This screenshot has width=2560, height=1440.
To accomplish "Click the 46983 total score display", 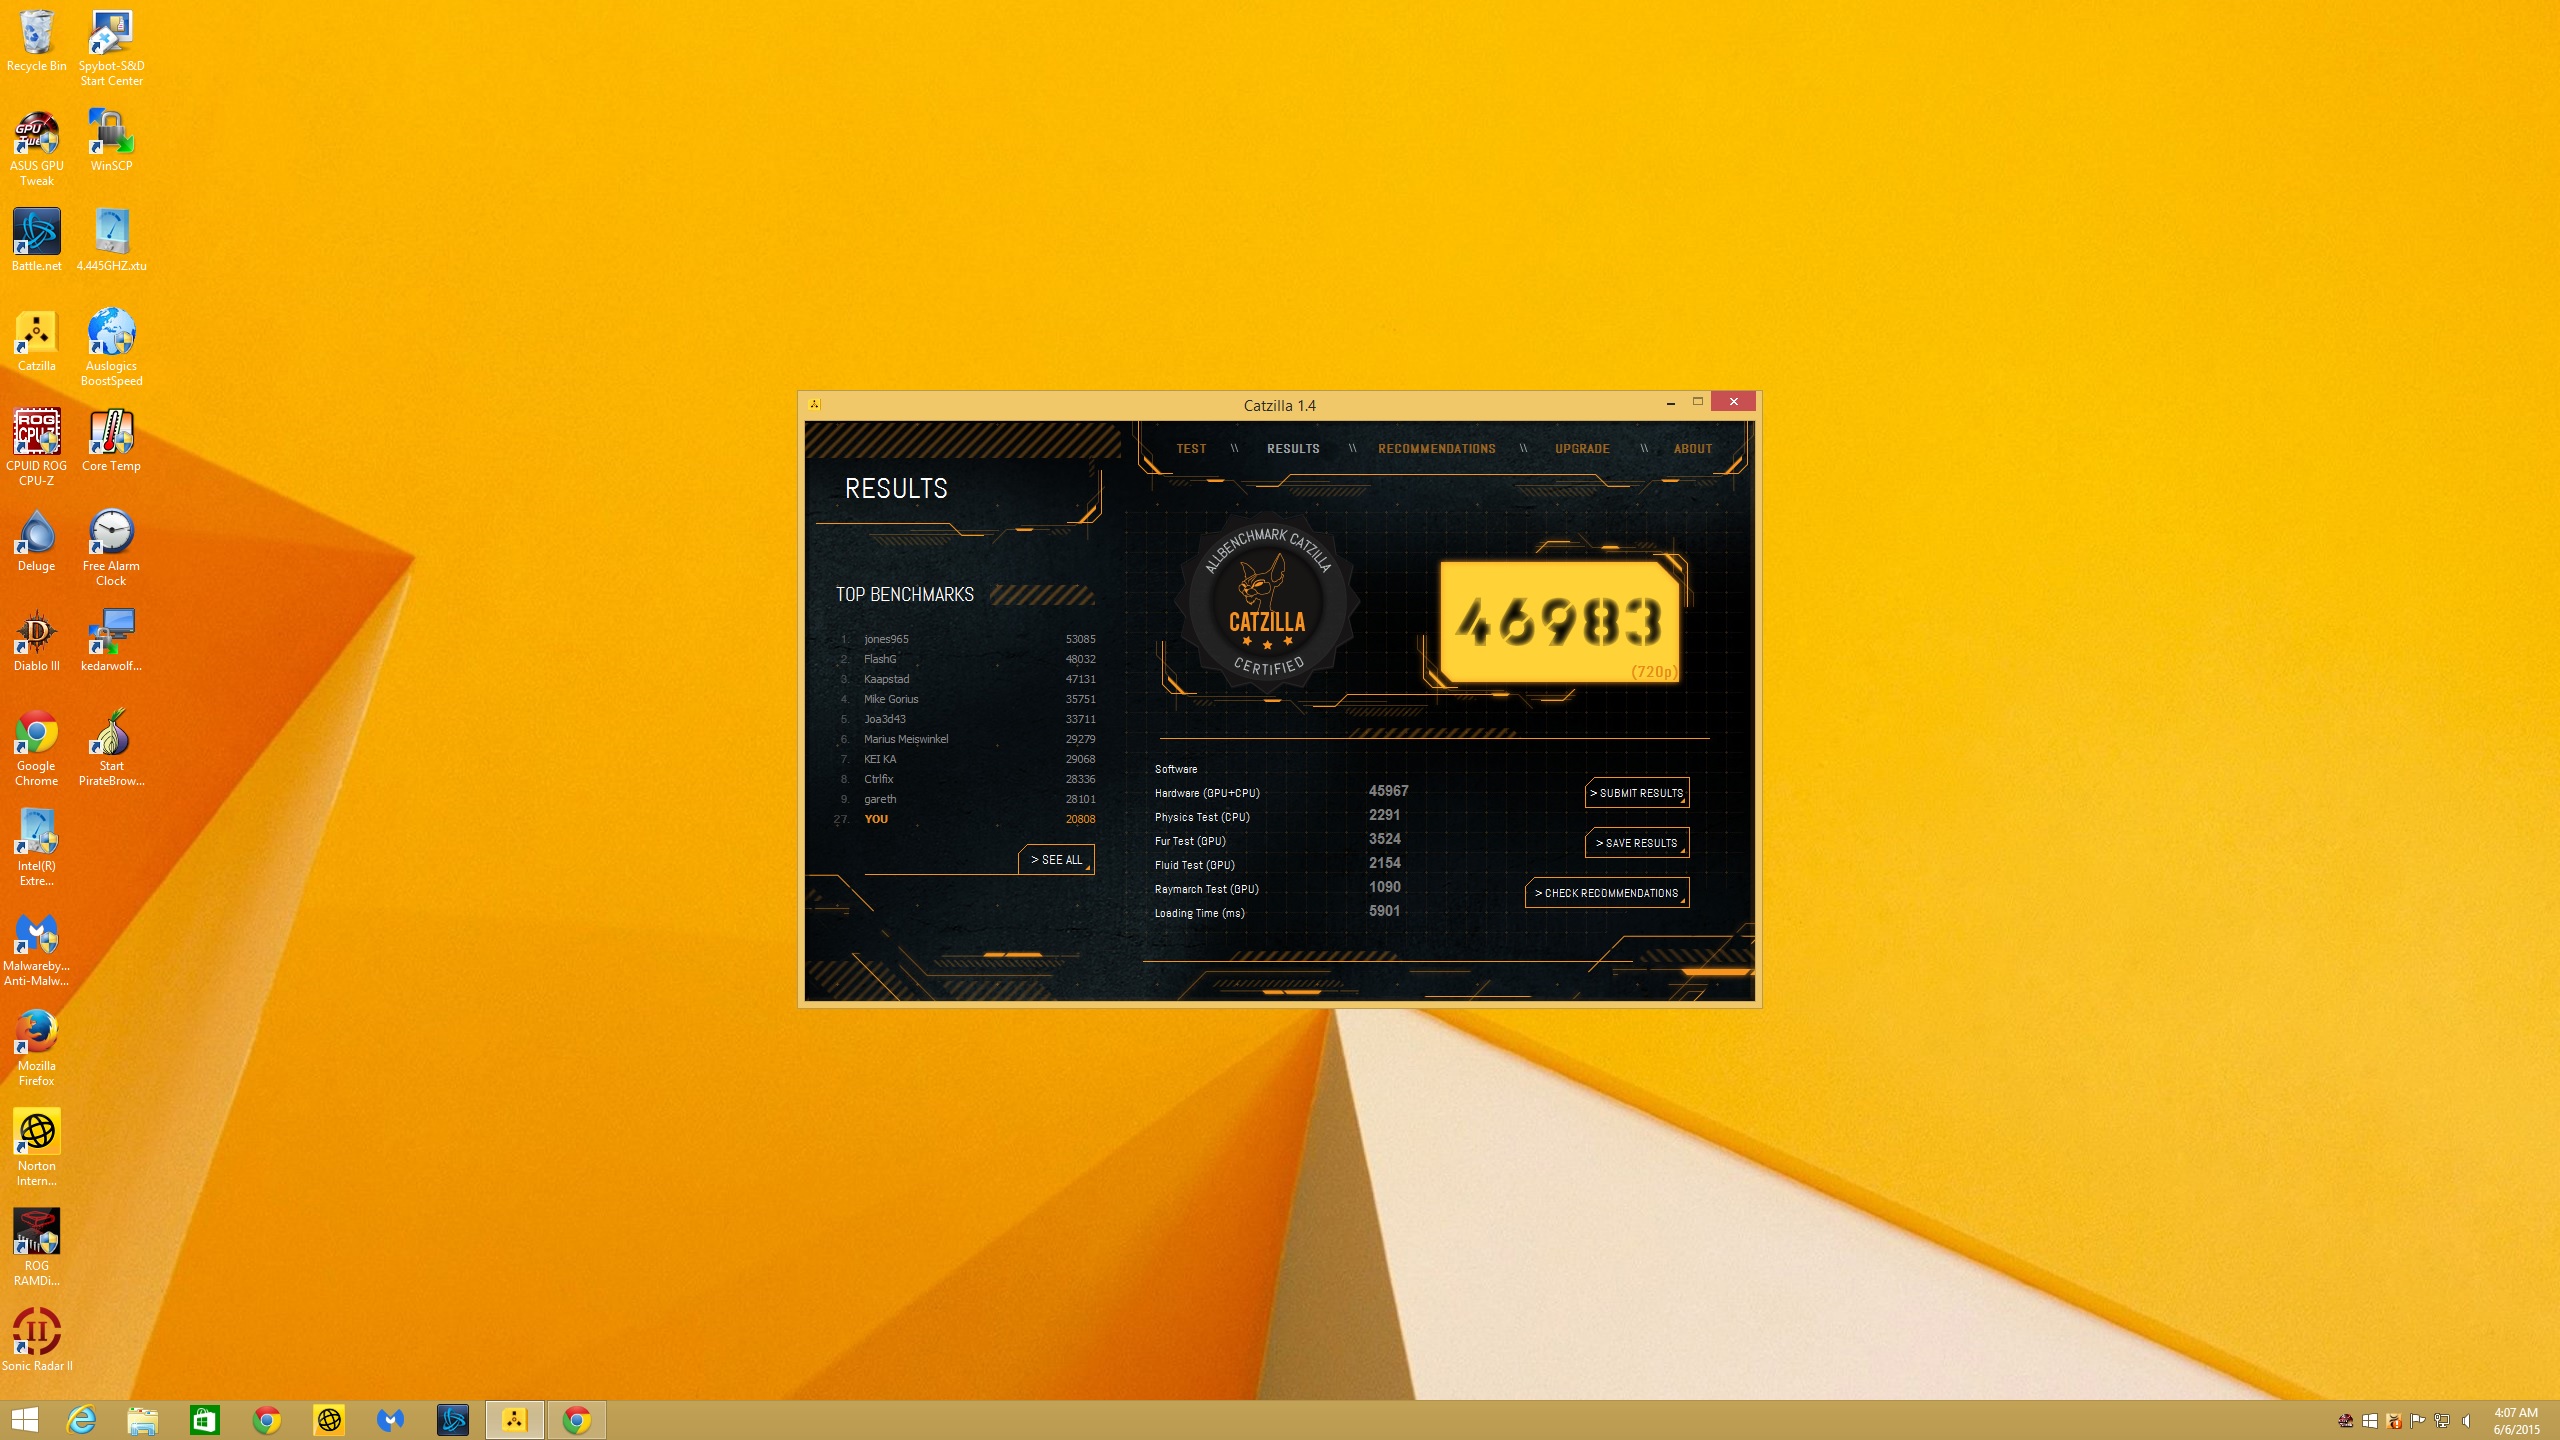I will click(1559, 622).
